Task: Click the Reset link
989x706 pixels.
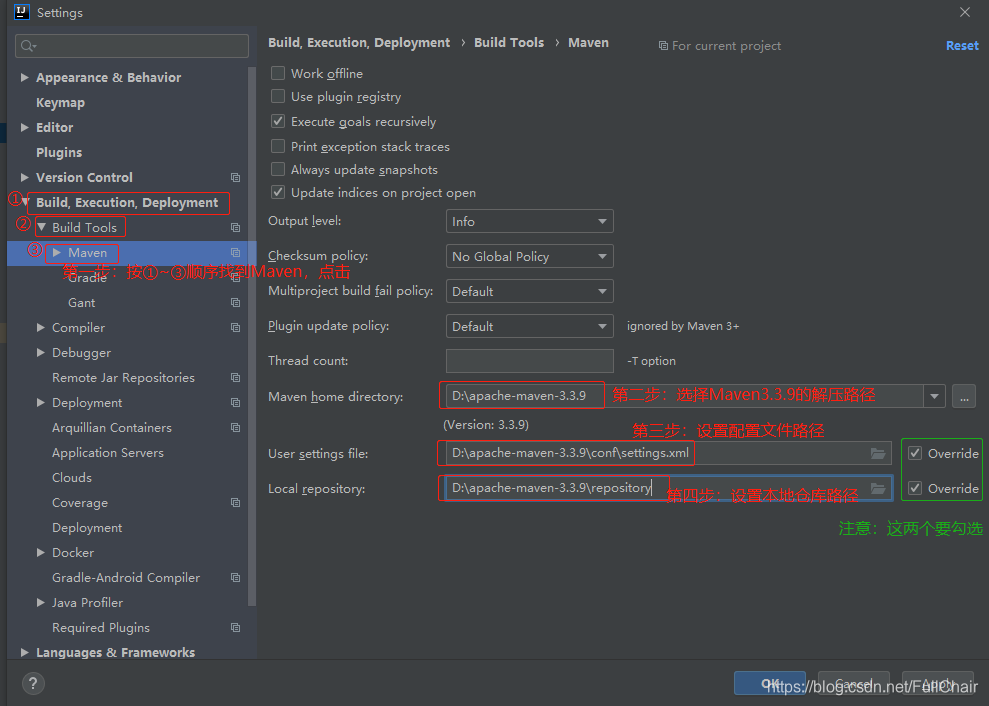Action: pyautogui.click(x=962, y=45)
